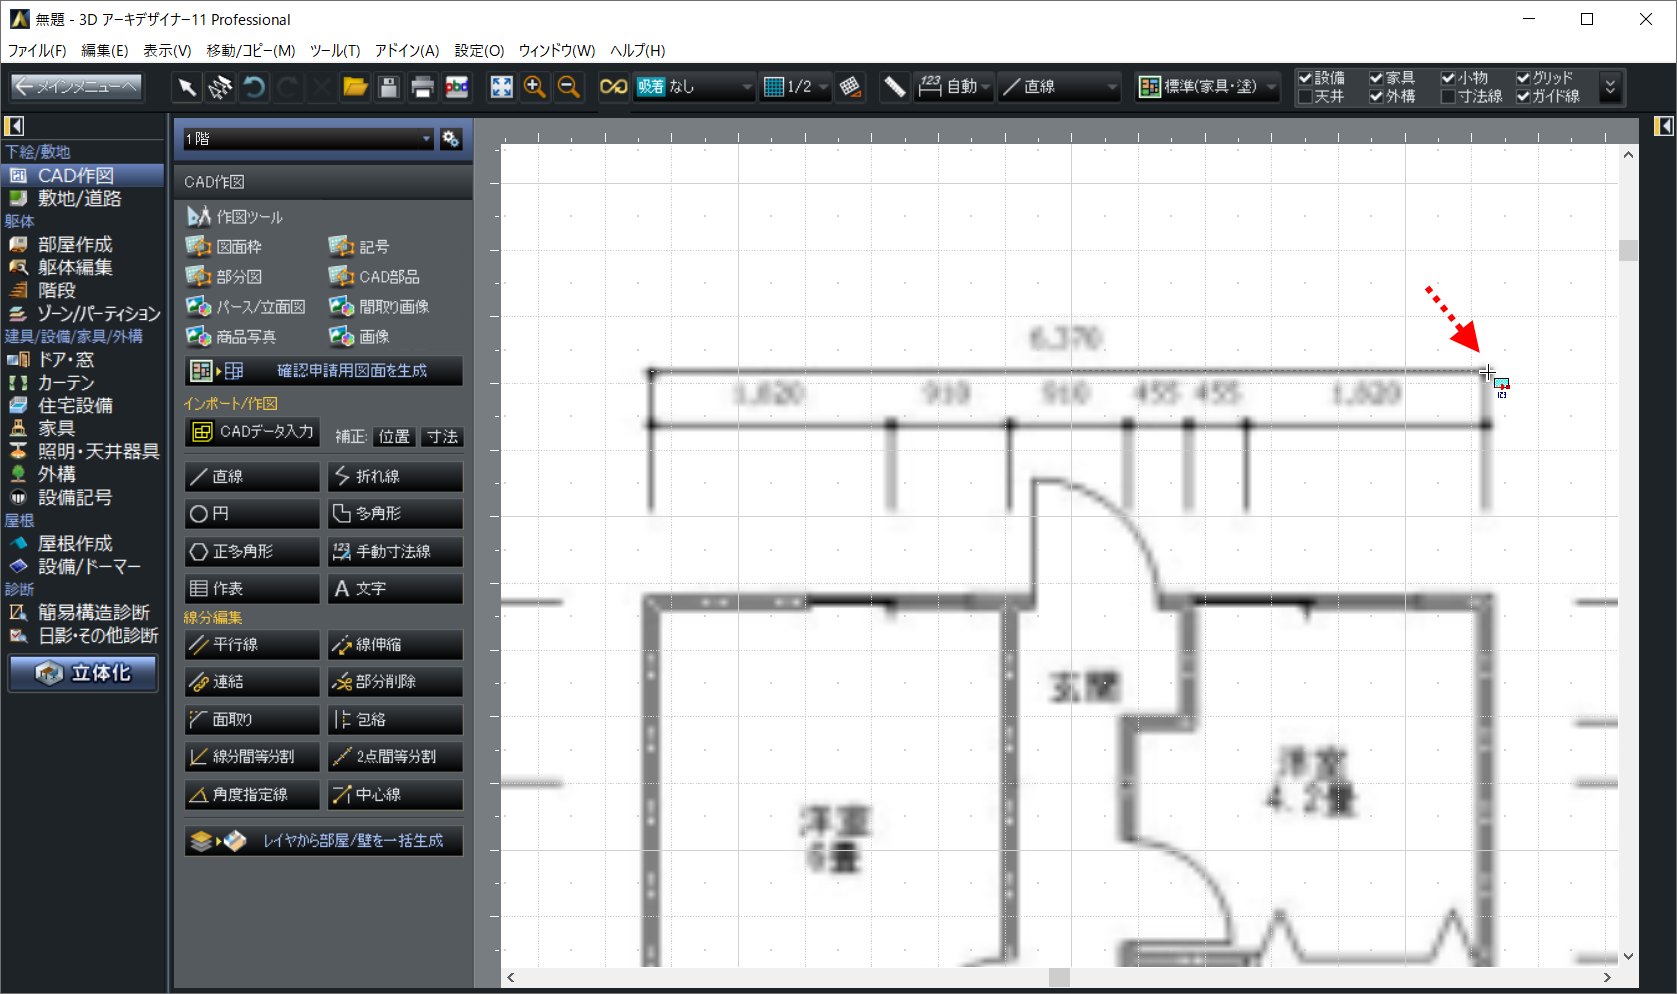Open the ツール(T) menu
The width and height of the screenshot is (1677, 994).
(334, 50)
